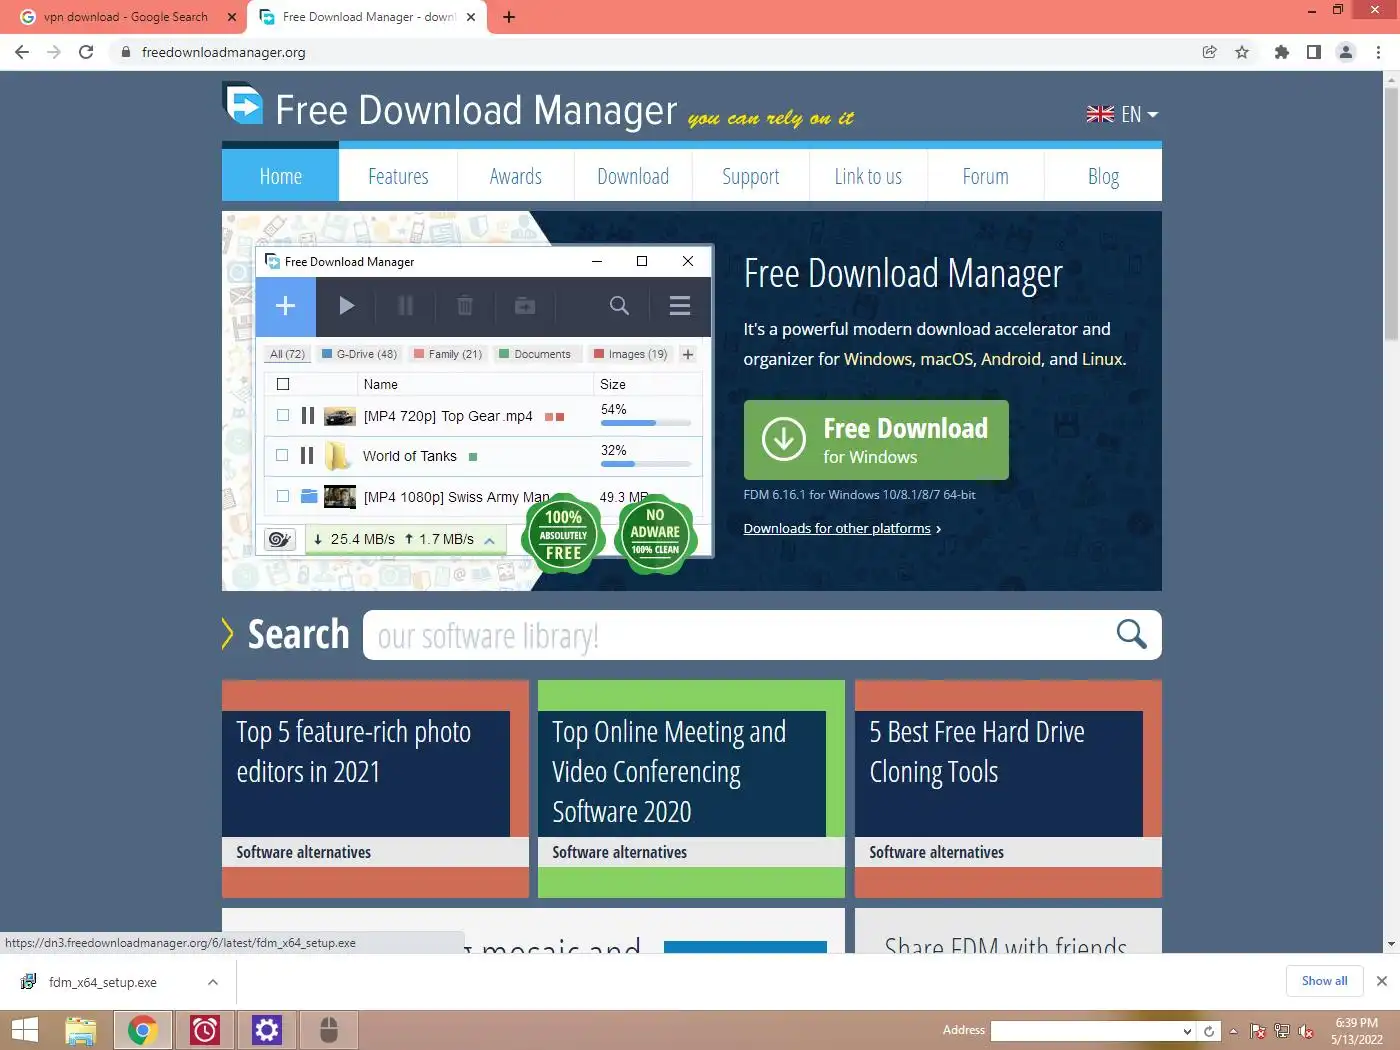Toggle Chrome side panel icon
This screenshot has height=1050, width=1400.
(x=1314, y=52)
